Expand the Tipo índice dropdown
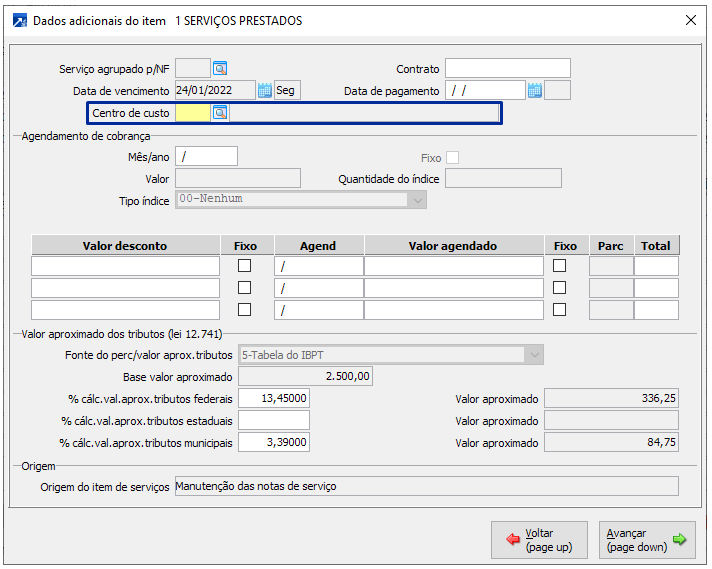 (x=416, y=199)
